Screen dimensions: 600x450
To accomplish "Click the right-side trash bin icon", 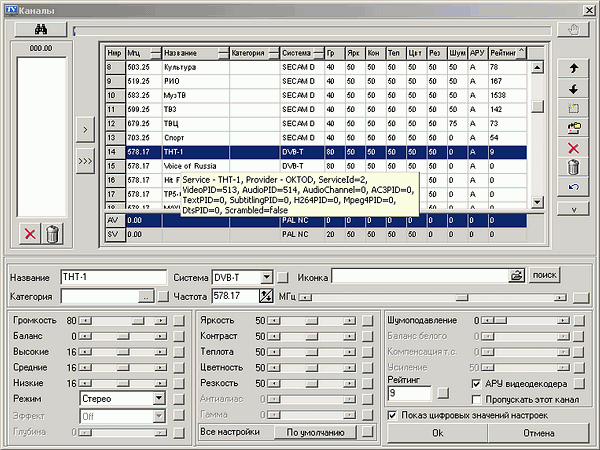I will pyautogui.click(x=574, y=167).
